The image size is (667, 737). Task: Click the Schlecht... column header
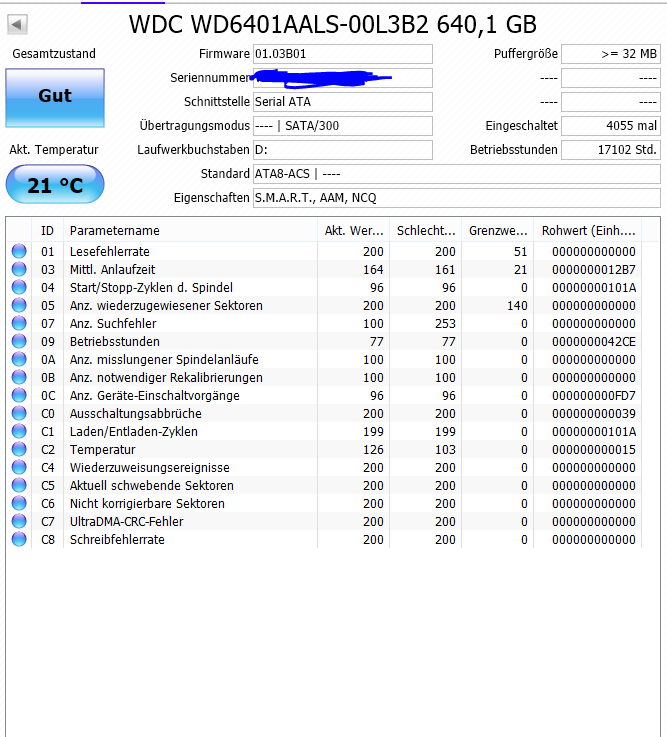tap(425, 231)
